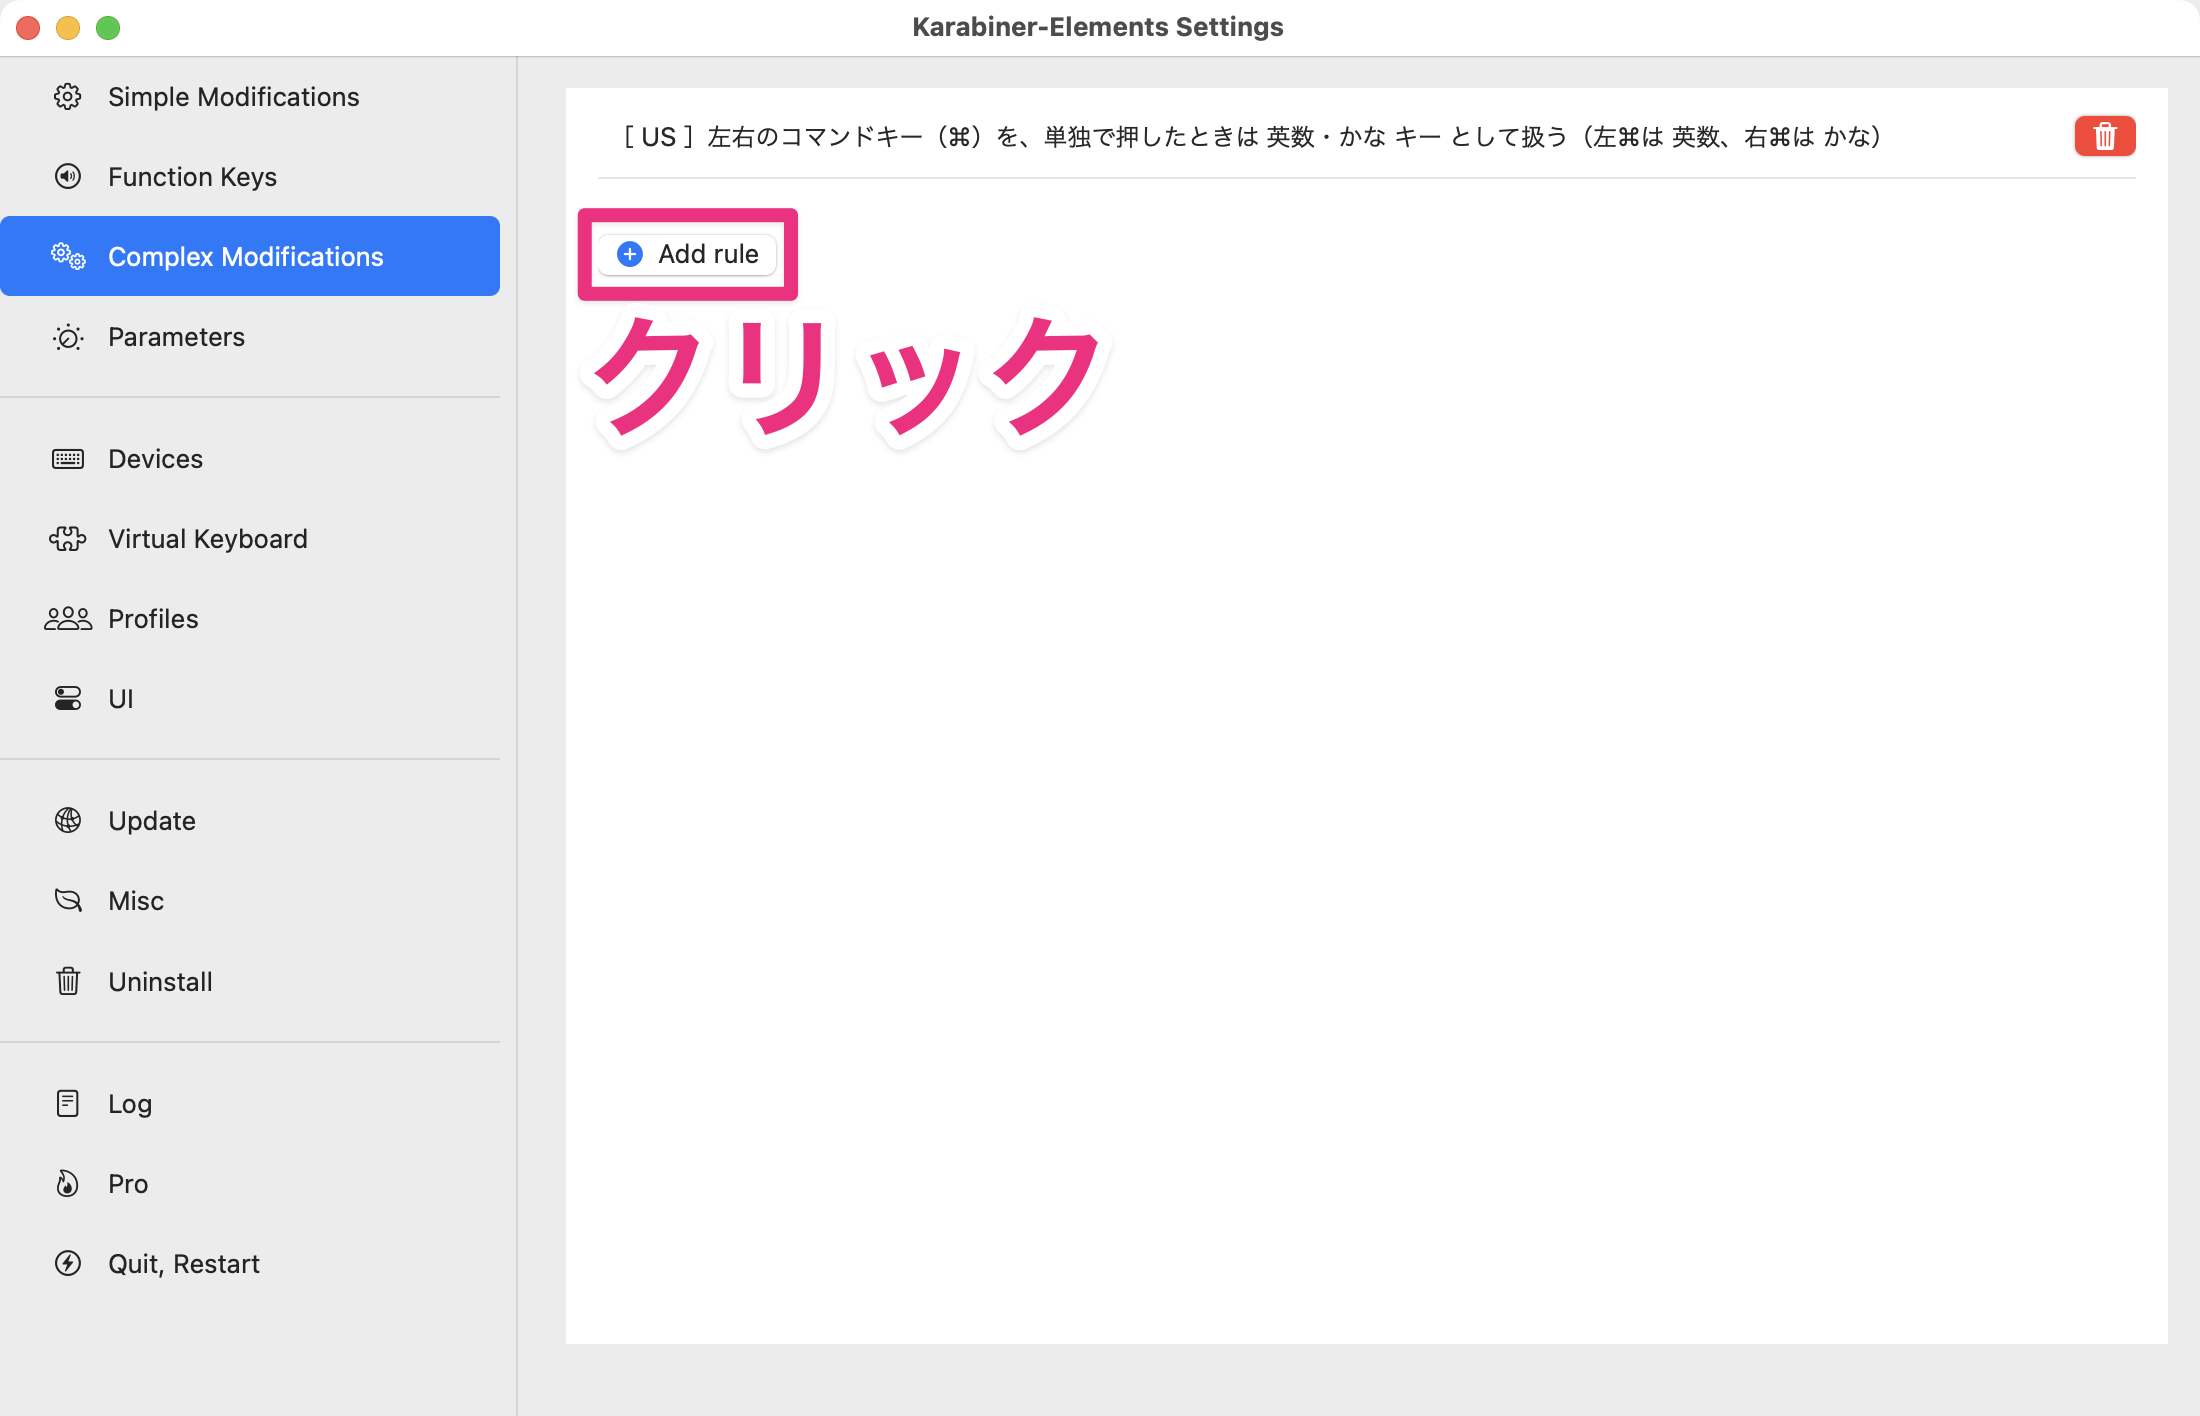Click the Profiles people icon
The width and height of the screenshot is (2200, 1416).
click(67, 618)
